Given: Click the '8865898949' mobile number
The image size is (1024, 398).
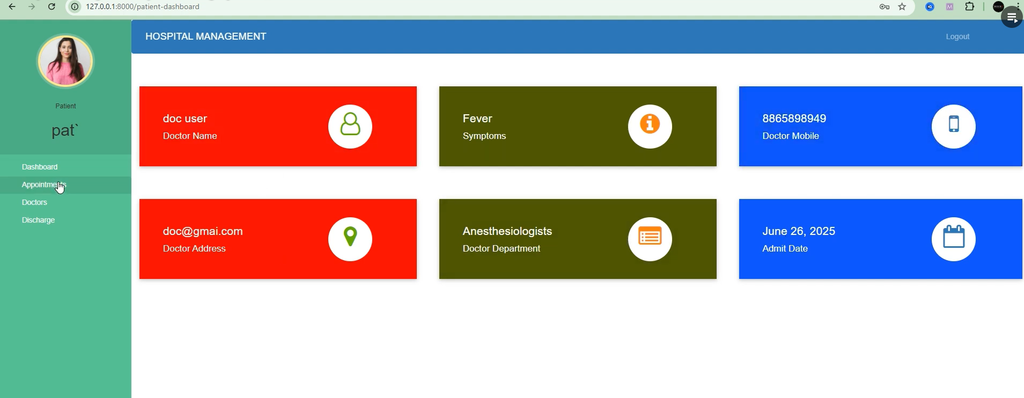Looking at the screenshot, I should point(794,118).
